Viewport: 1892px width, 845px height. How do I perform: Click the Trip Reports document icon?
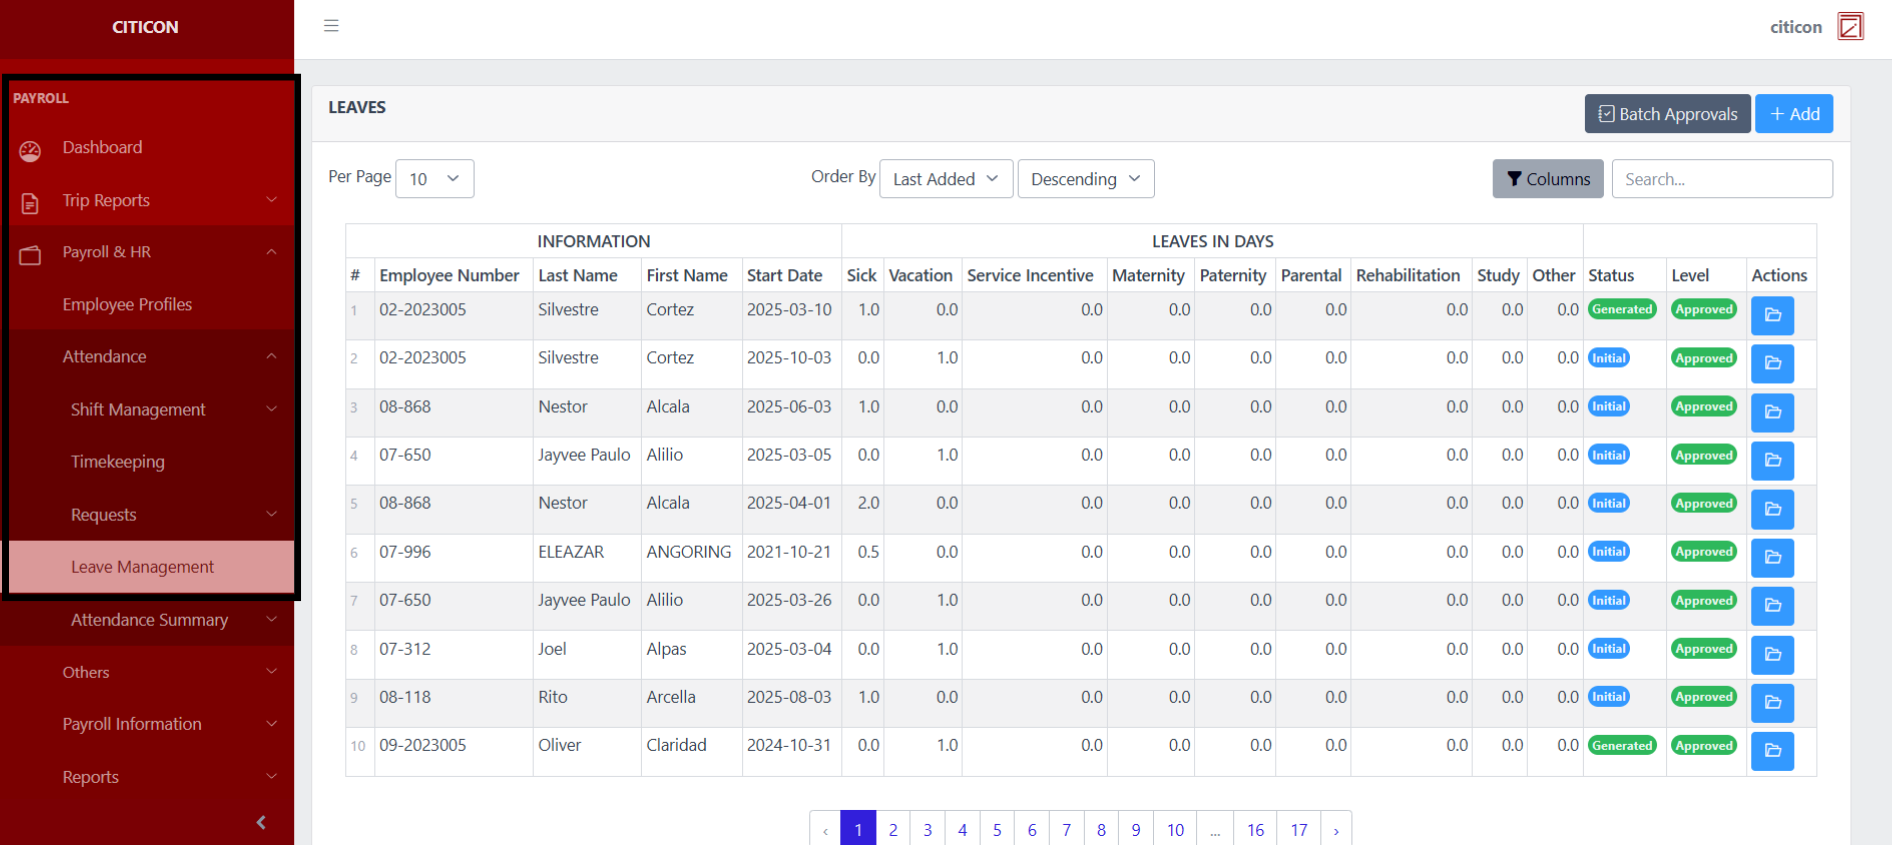pyautogui.click(x=30, y=203)
